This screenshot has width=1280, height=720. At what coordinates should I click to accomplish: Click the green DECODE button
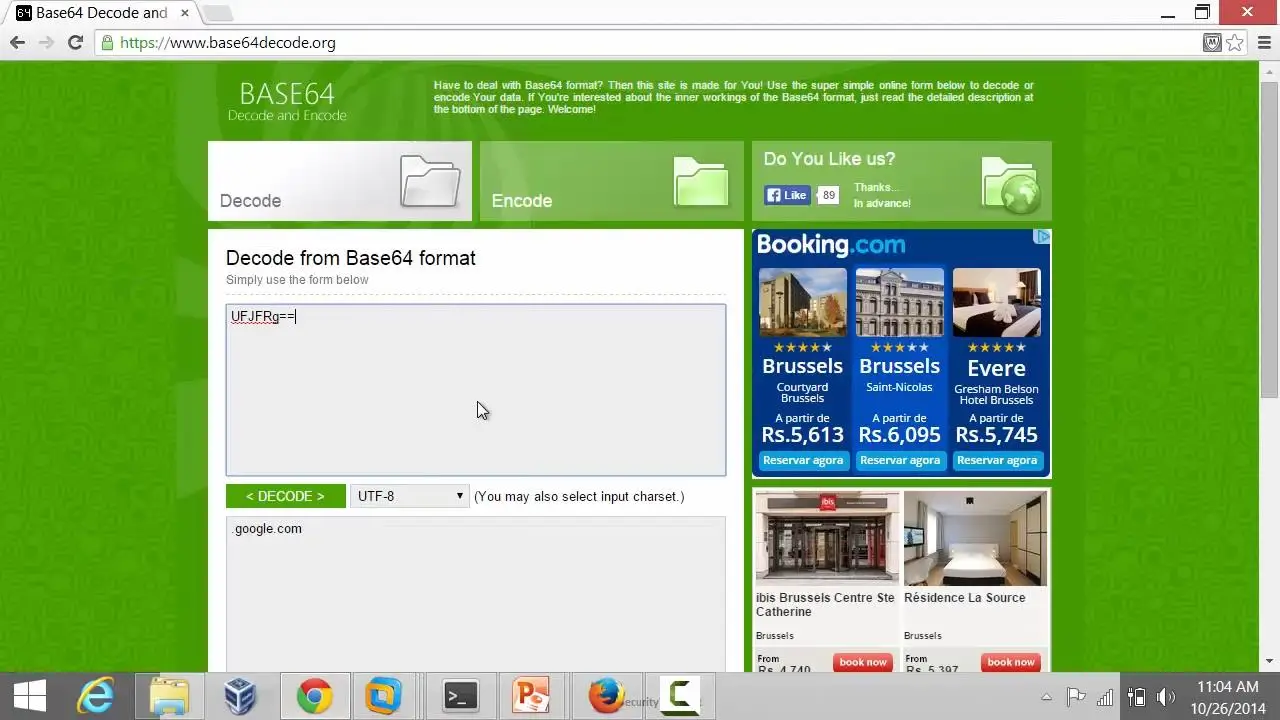(x=286, y=496)
